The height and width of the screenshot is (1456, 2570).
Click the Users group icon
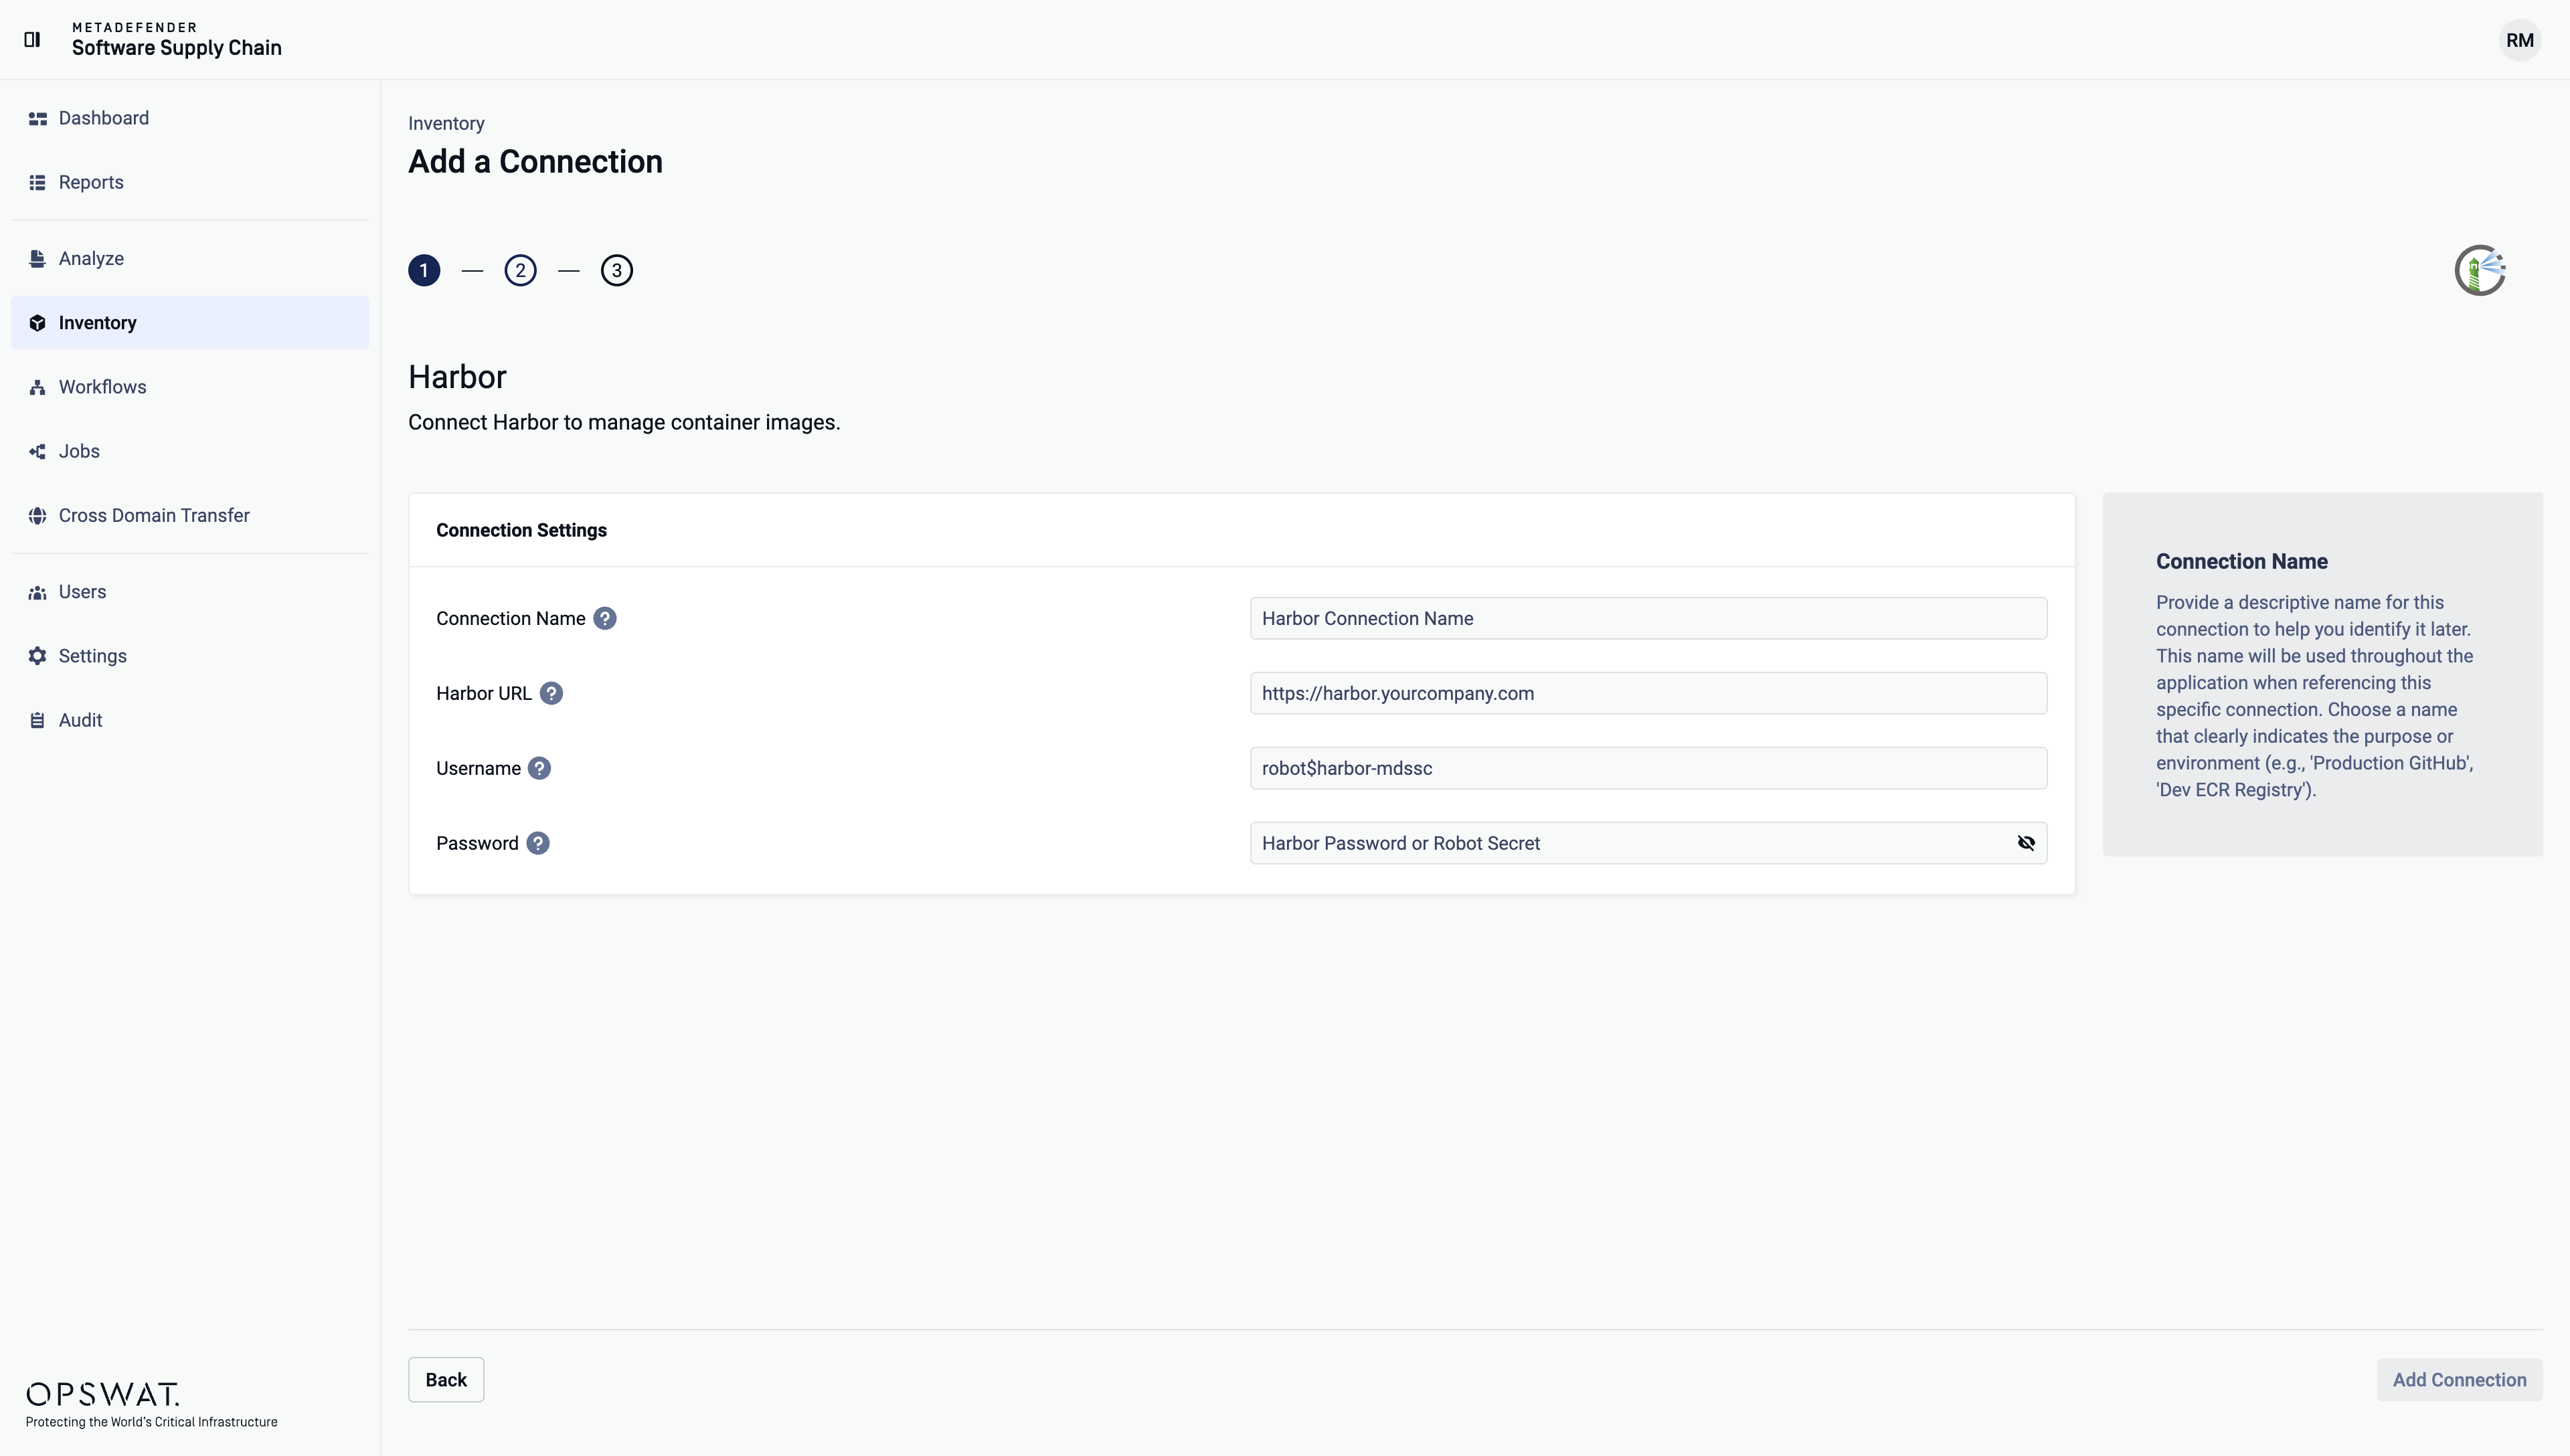click(x=37, y=592)
